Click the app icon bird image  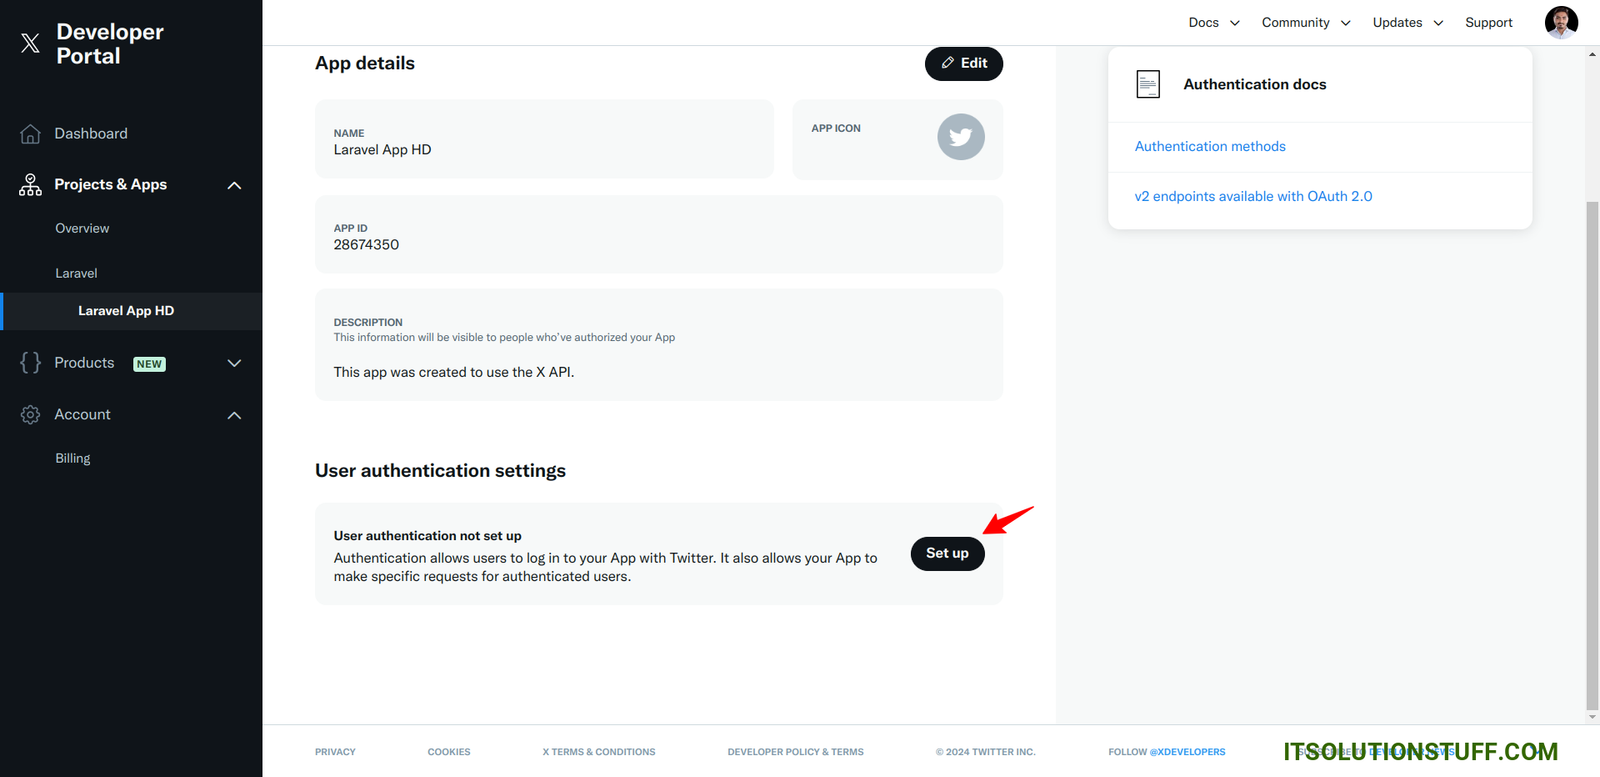(960, 137)
